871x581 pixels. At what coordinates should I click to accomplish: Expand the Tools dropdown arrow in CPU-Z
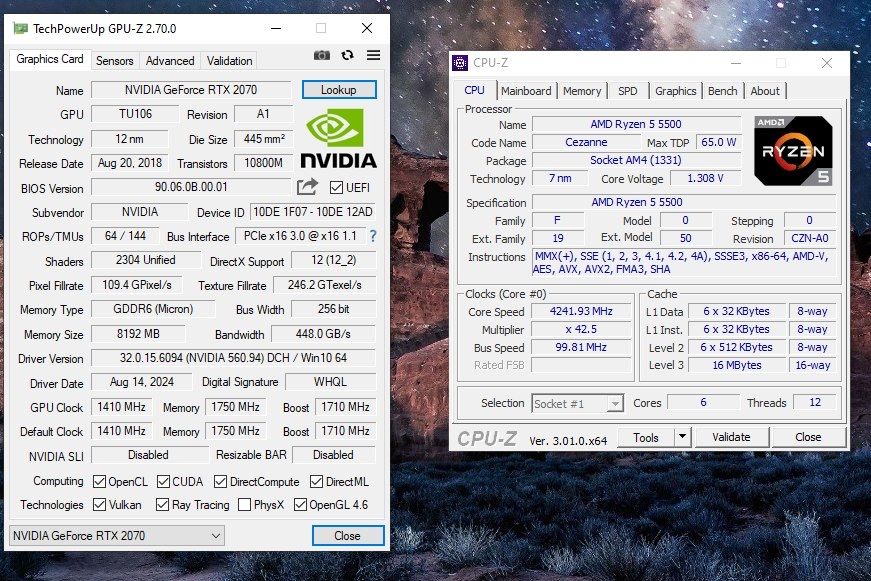(683, 437)
